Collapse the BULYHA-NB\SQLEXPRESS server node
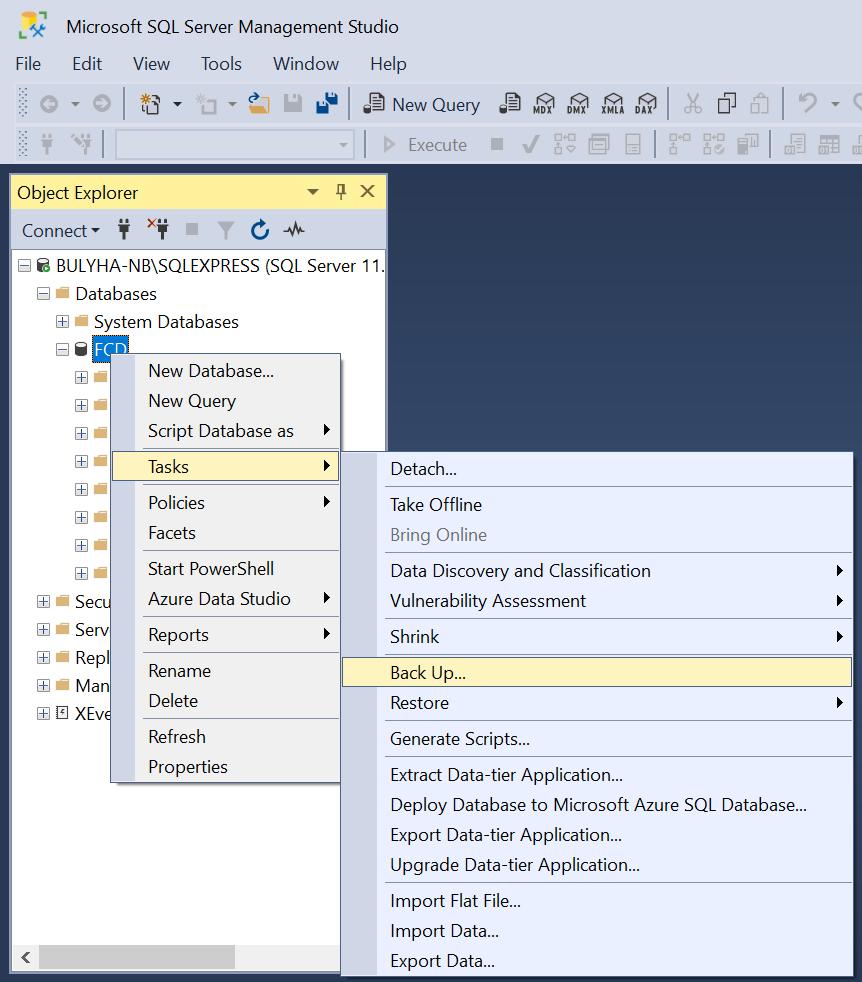Screen dimensions: 862x982 pos(24,266)
